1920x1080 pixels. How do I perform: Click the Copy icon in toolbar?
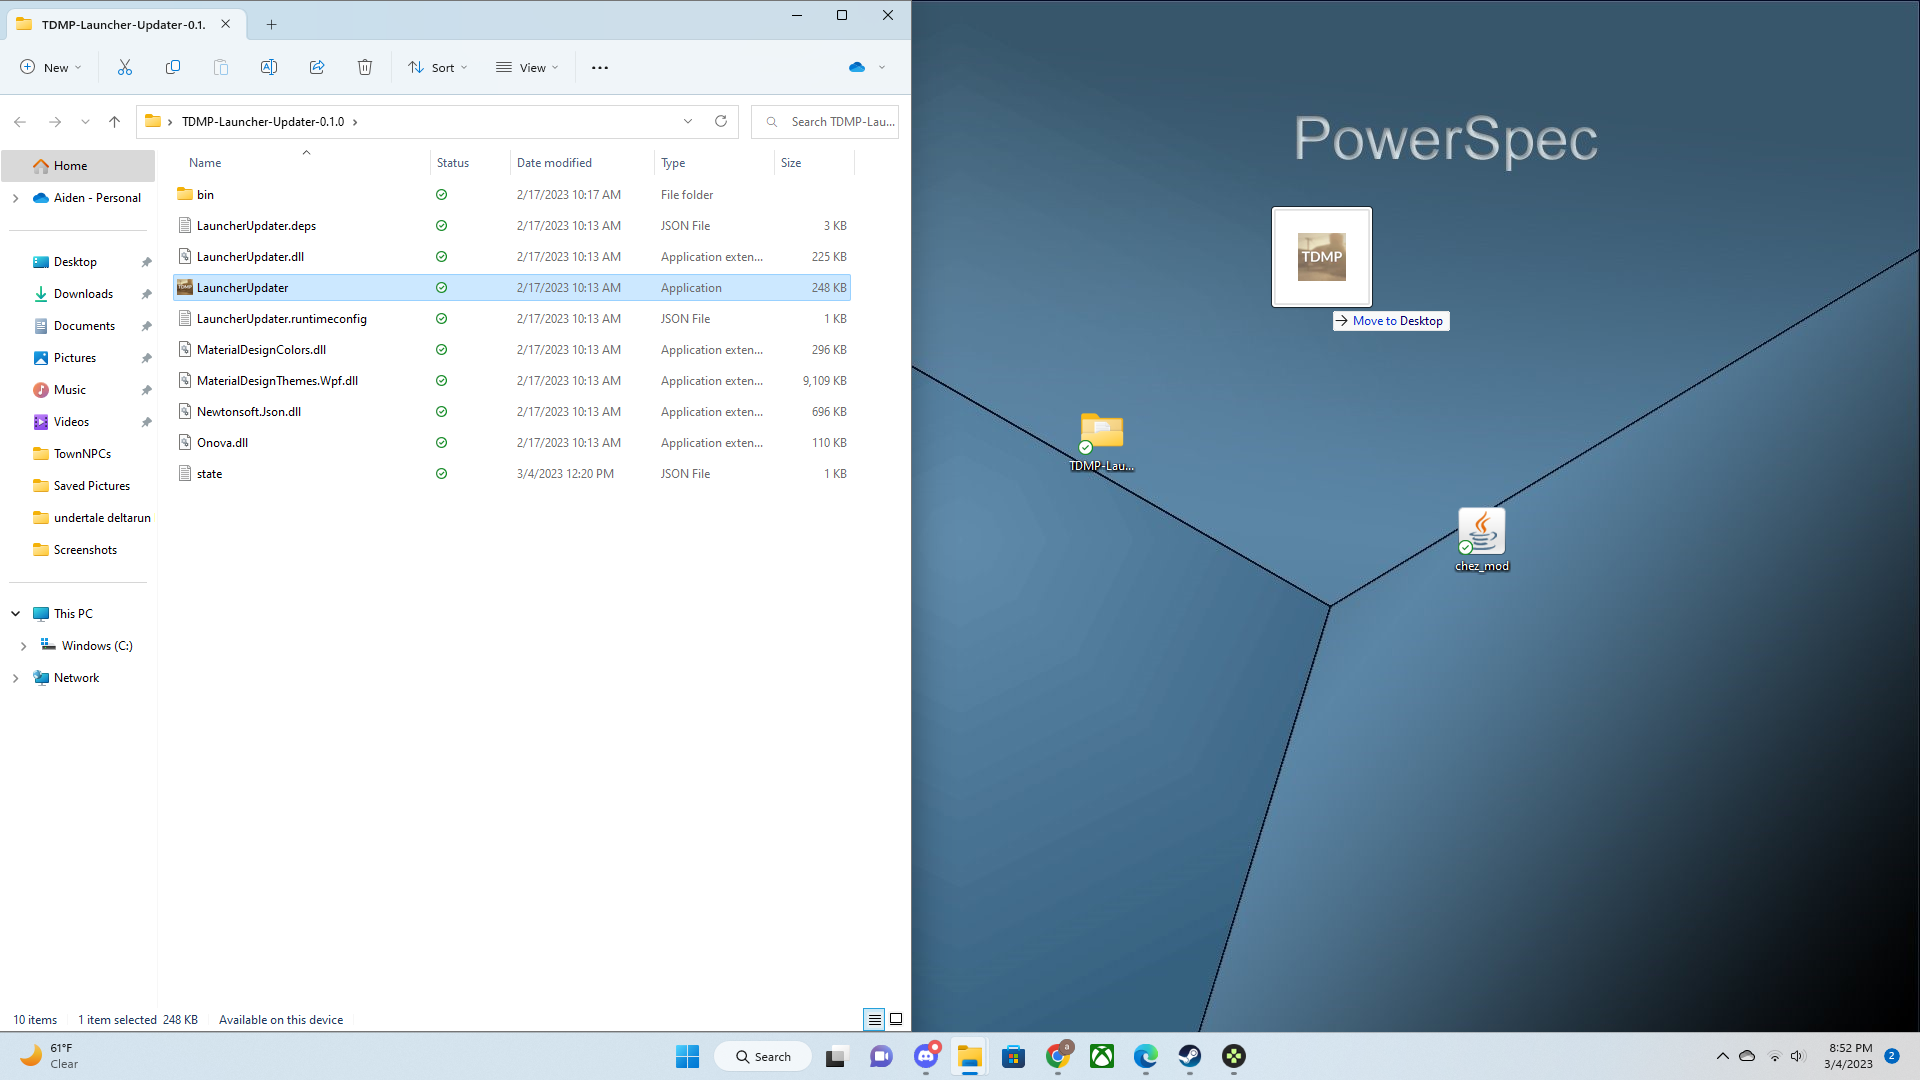[173, 67]
